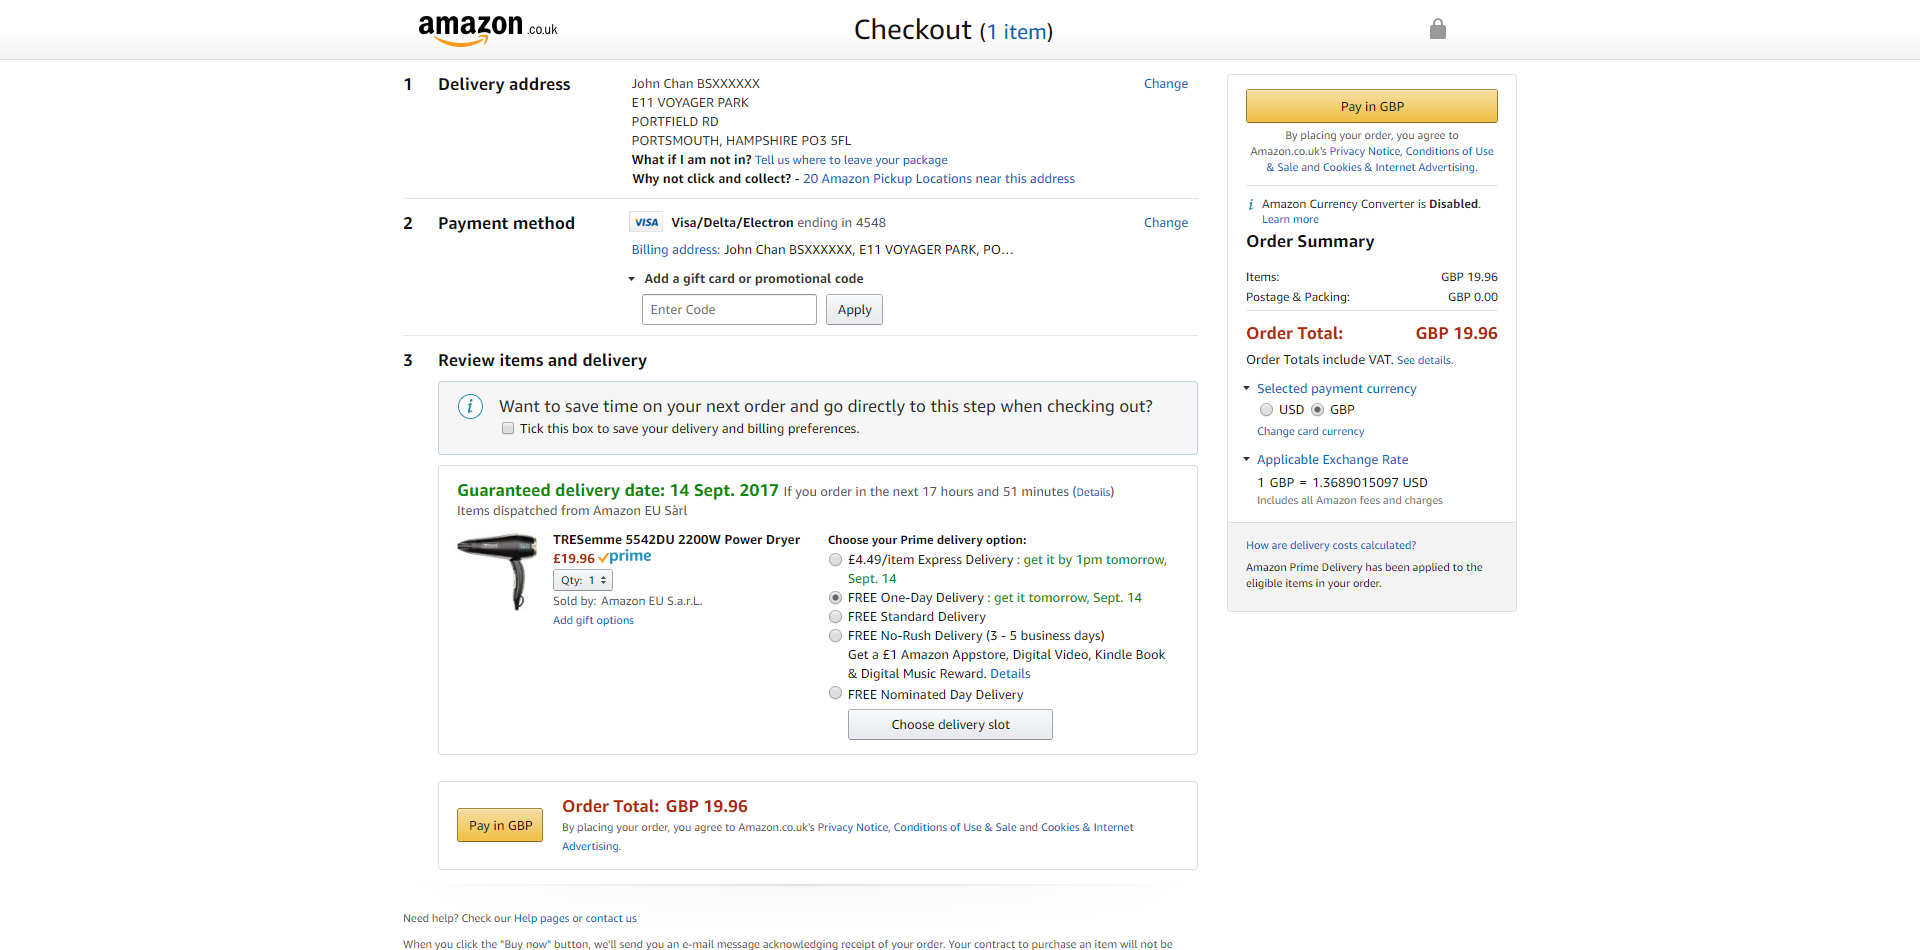Click the Amazon.co.uk logo
This screenshot has height=950, width=1920.
tap(487, 29)
